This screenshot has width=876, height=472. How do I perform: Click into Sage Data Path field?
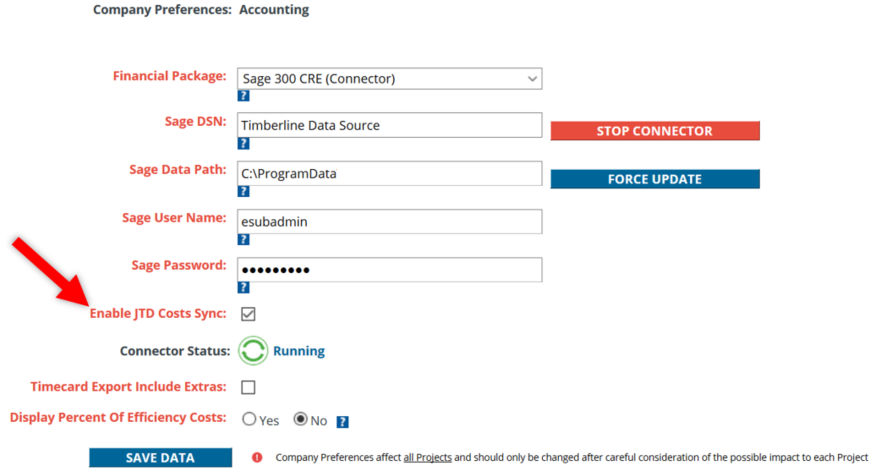(389, 174)
